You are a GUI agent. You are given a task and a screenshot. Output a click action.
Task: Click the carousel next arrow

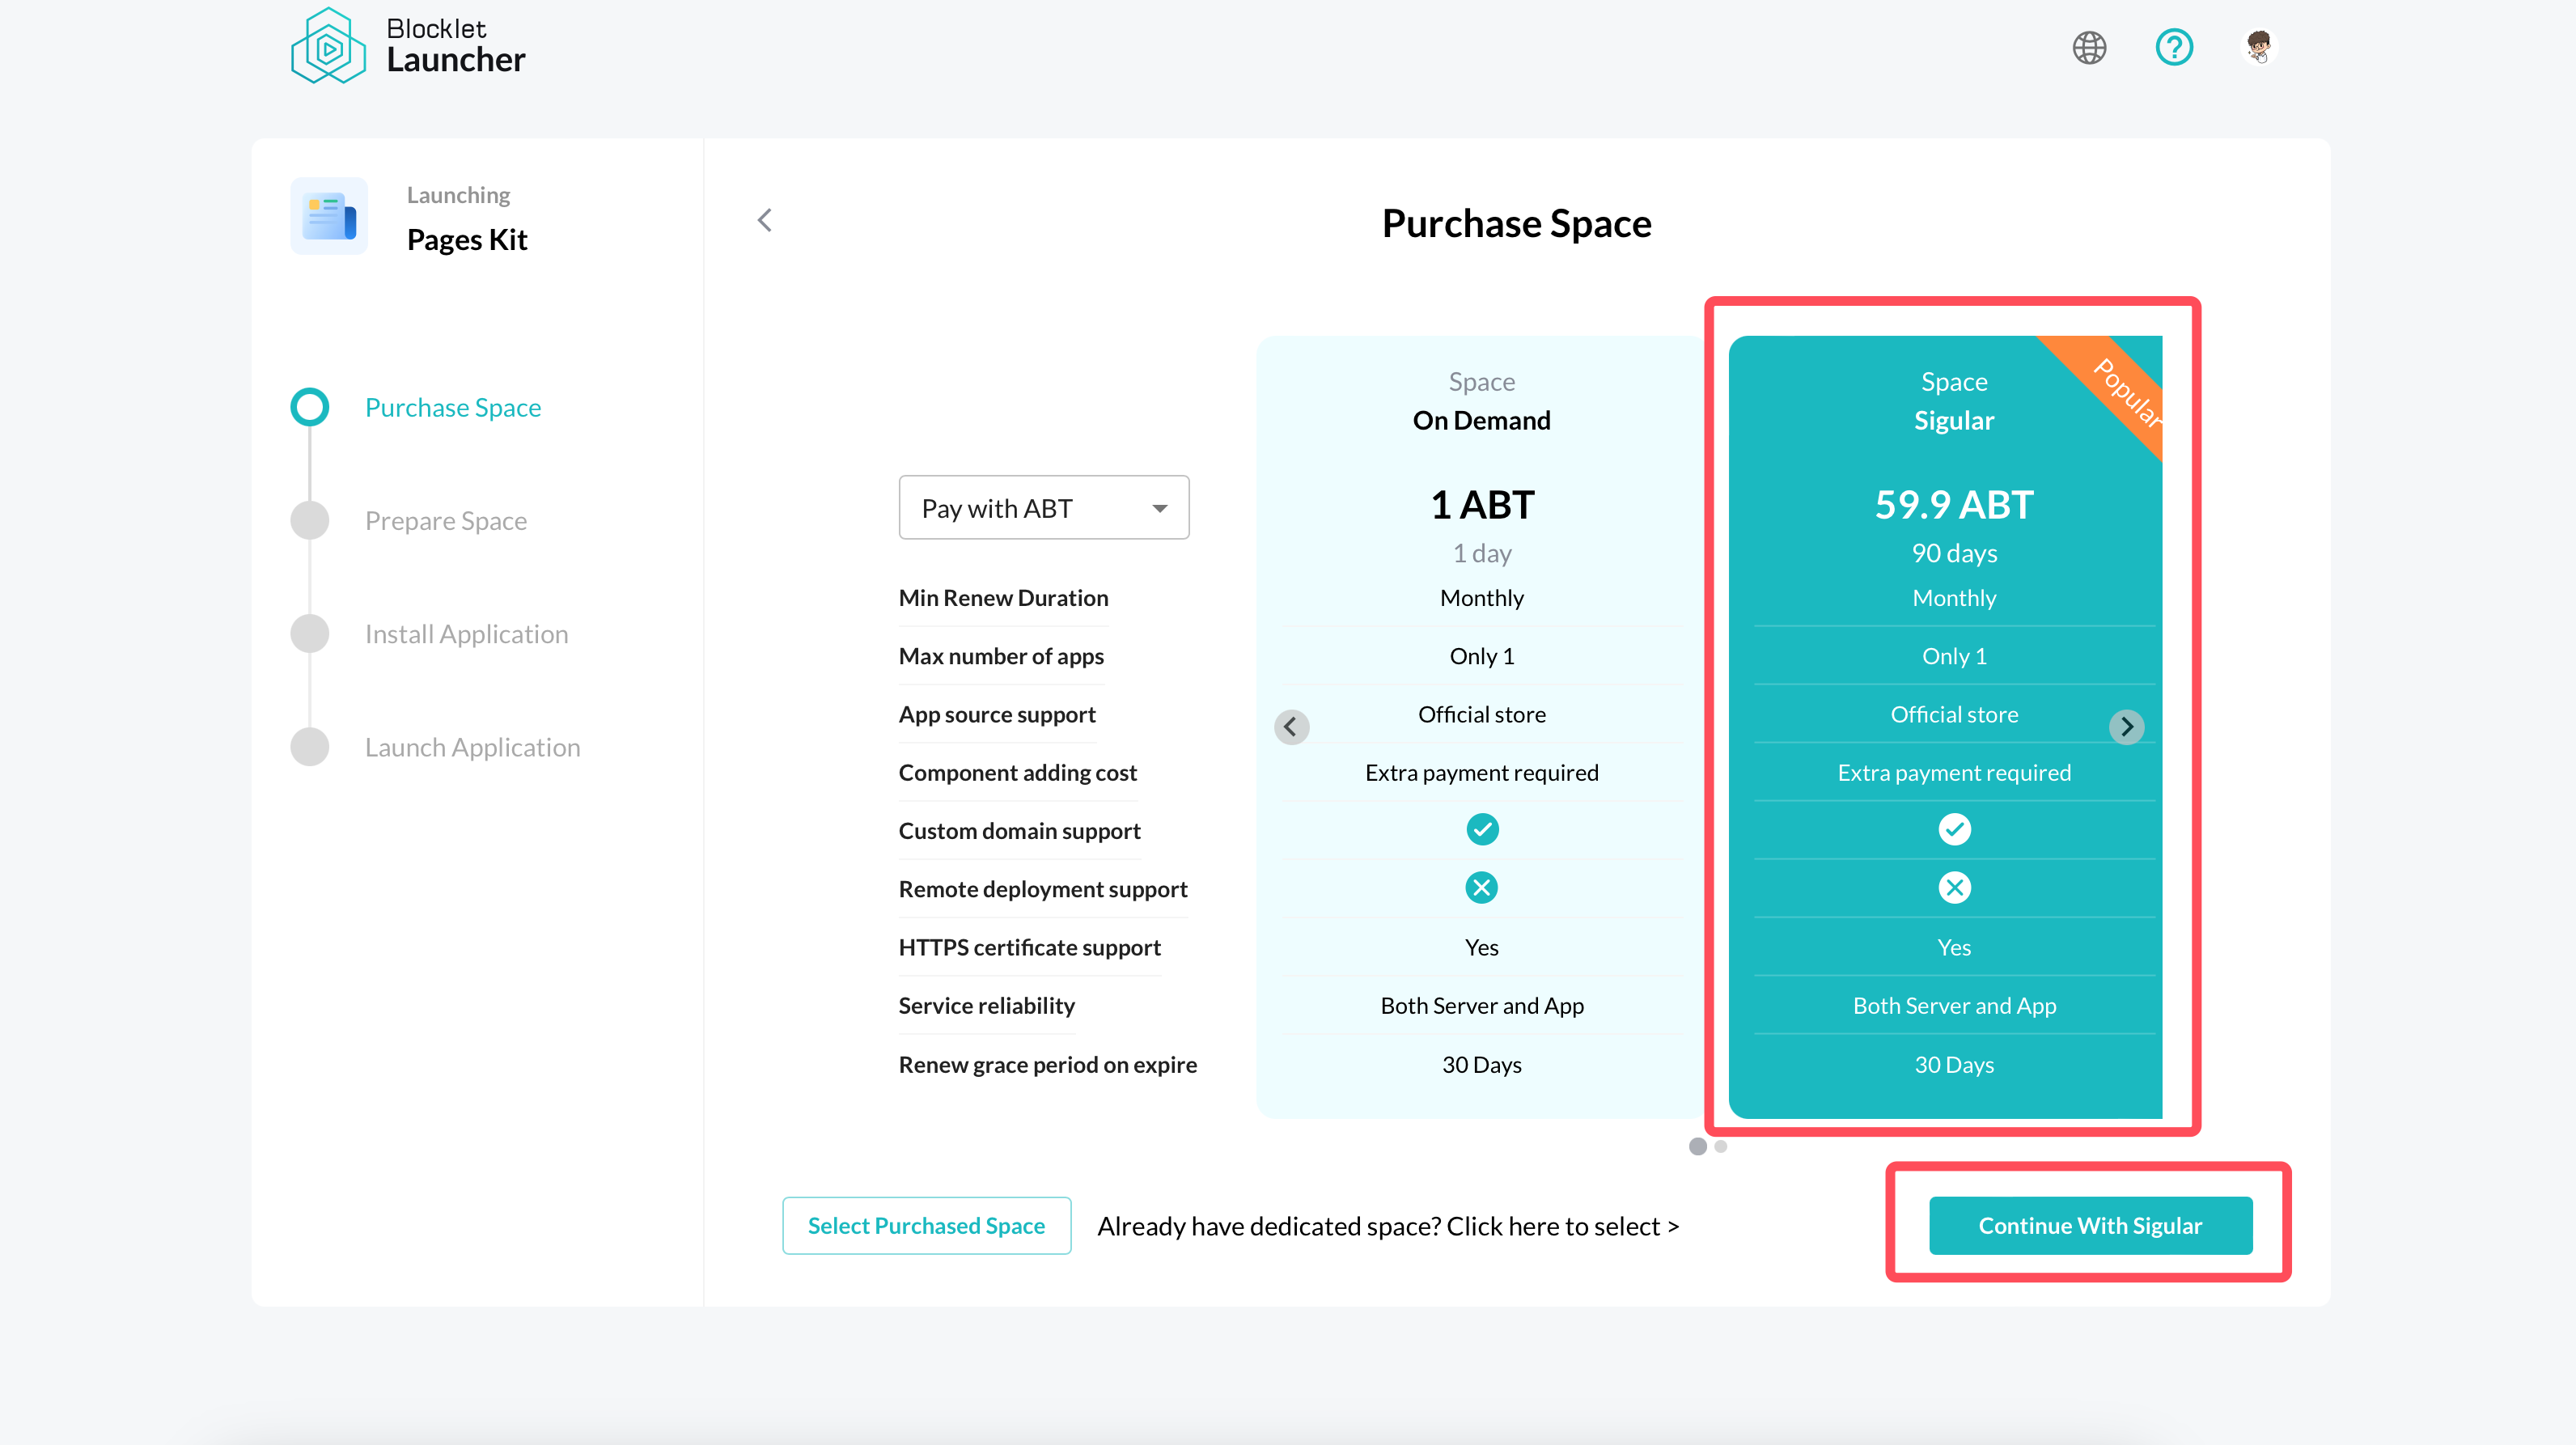2126,726
